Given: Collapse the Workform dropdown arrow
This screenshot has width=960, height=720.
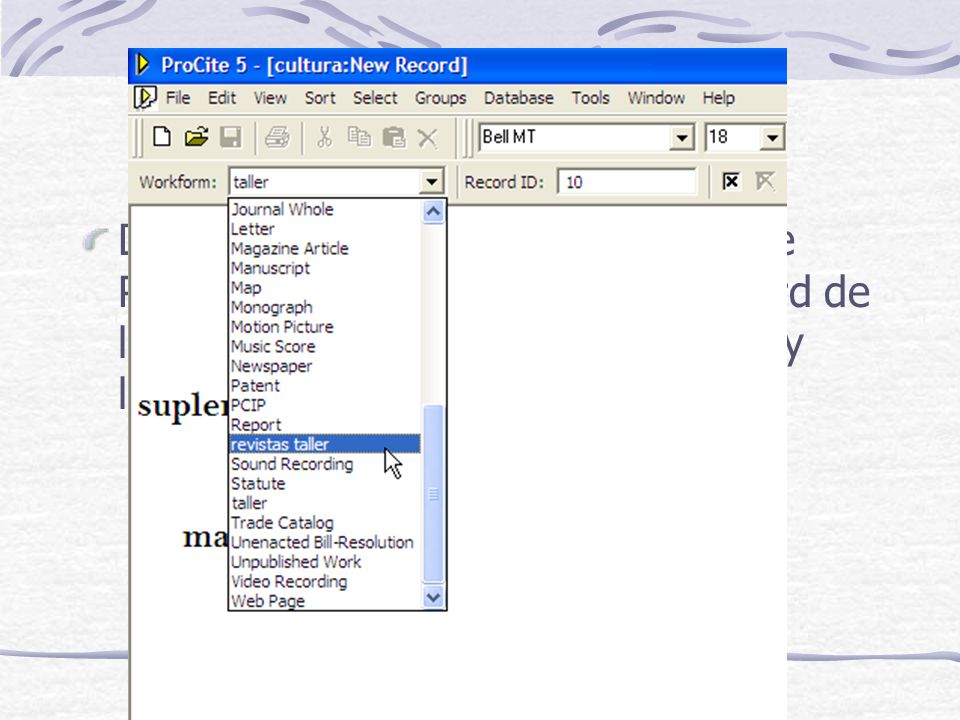Looking at the screenshot, I should tap(431, 182).
